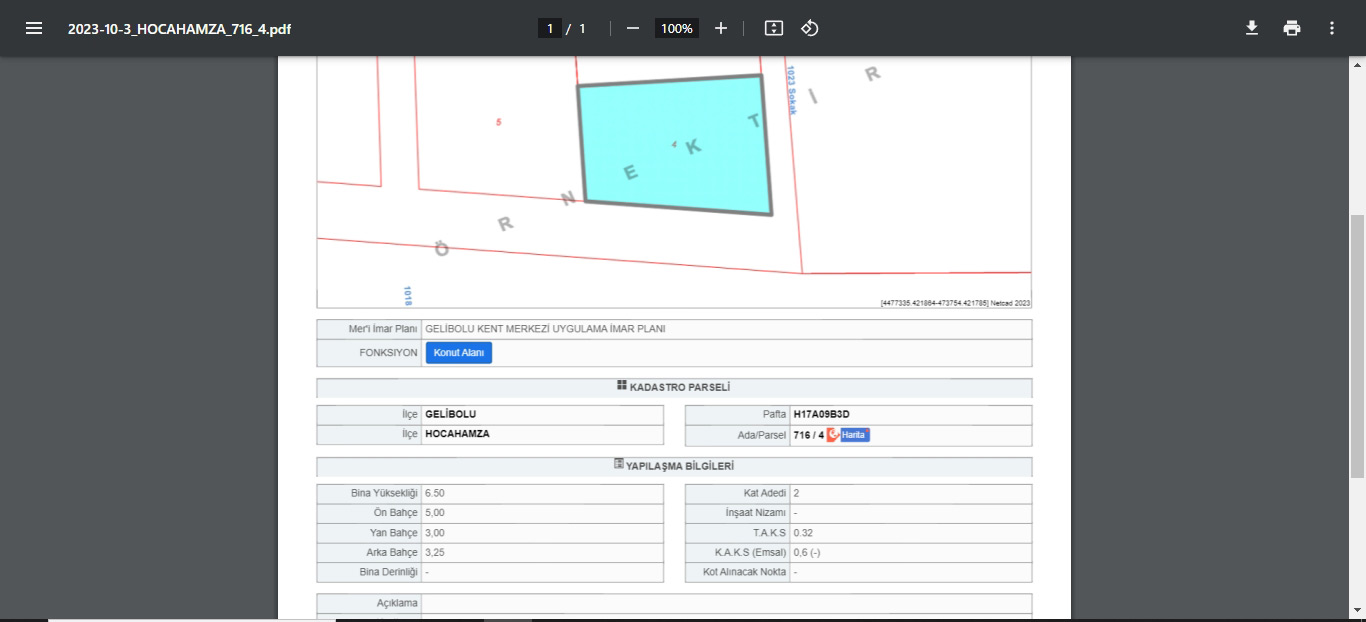Viewport: 1366px width, 622px height.
Task: Open the more actions three-dot menu
Action: click(1331, 28)
